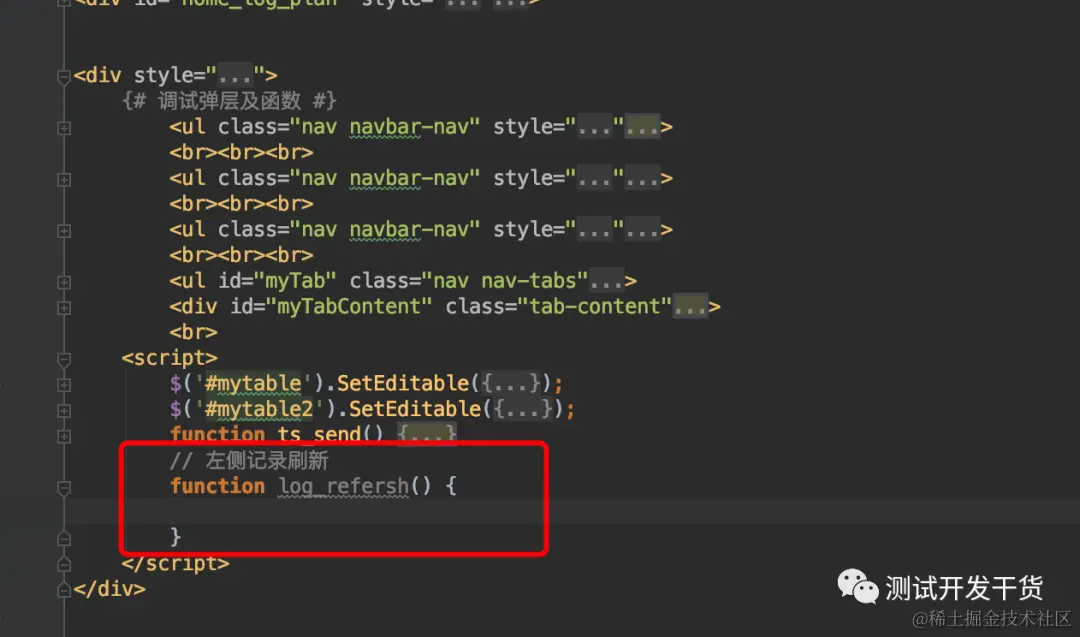Expand folded {...} in #mytable SetEditable call
The height and width of the screenshot is (637, 1080).
tap(510, 383)
